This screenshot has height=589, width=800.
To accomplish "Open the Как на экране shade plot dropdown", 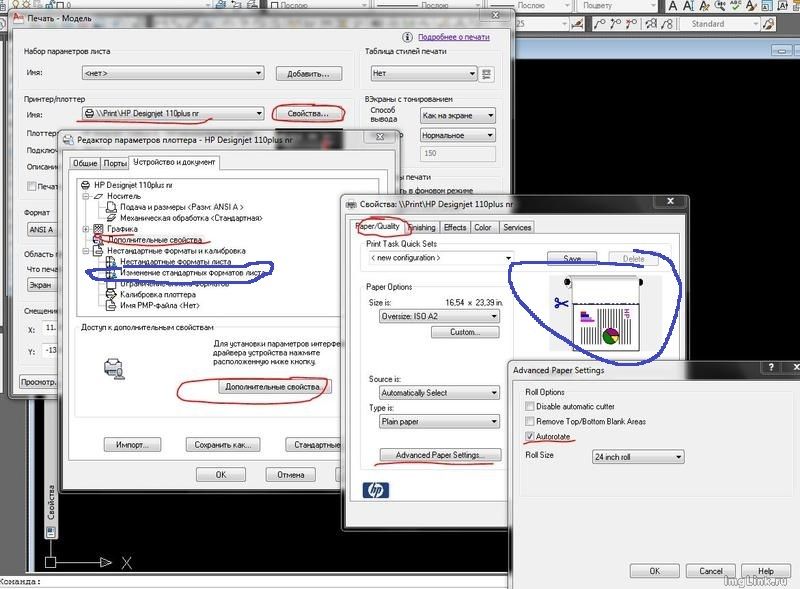I will [x=458, y=115].
